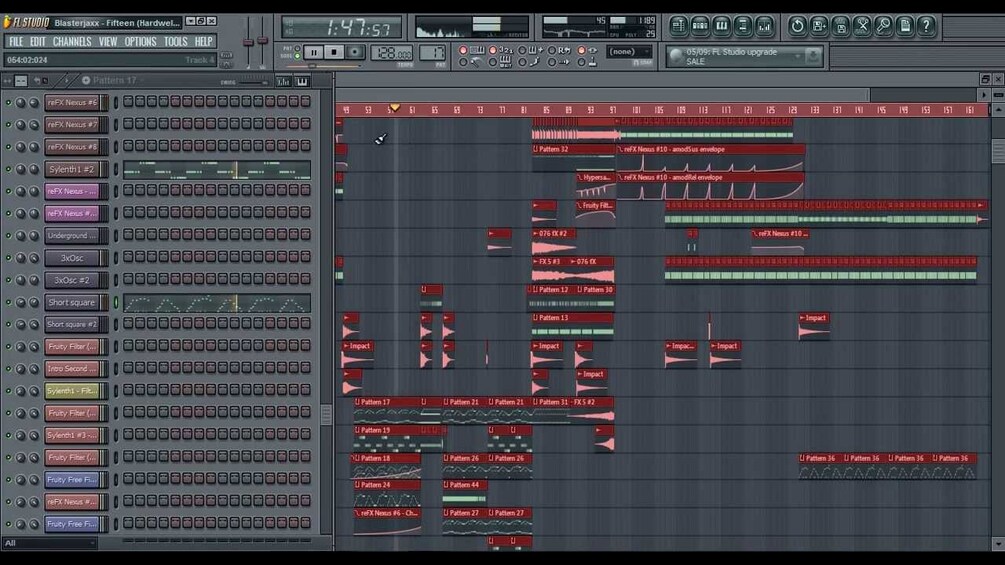This screenshot has width=1005, height=565.
Task: Click the tempo 128.000 display
Action: click(392, 53)
